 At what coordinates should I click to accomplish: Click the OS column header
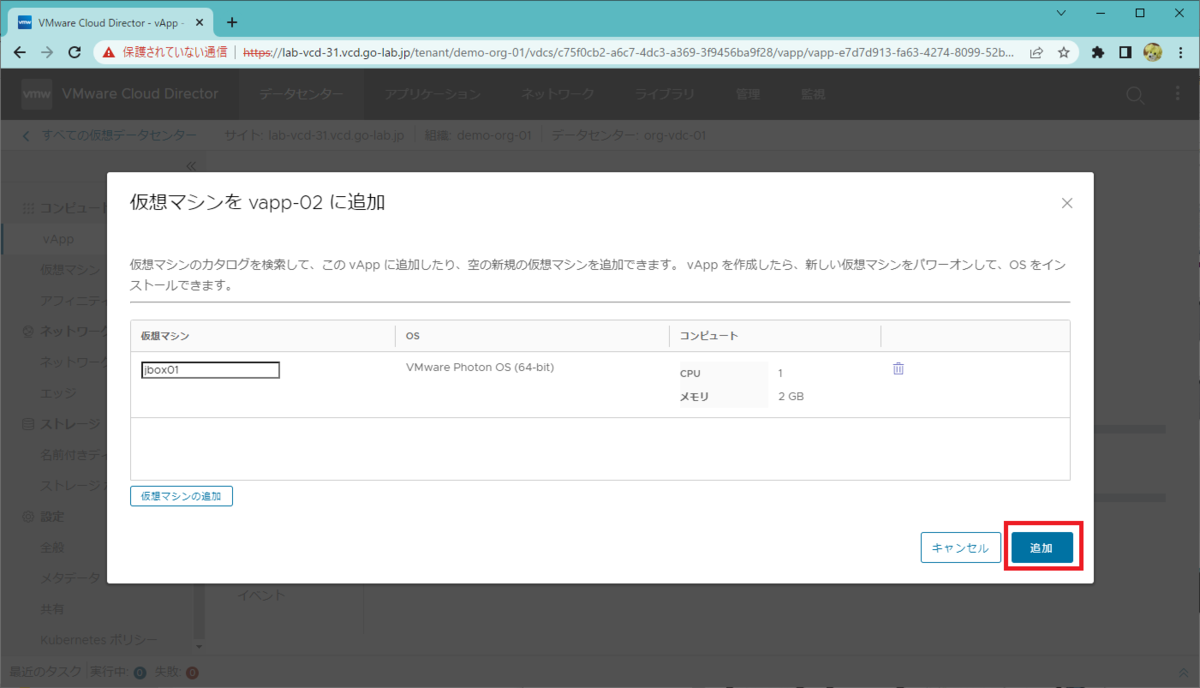412,336
